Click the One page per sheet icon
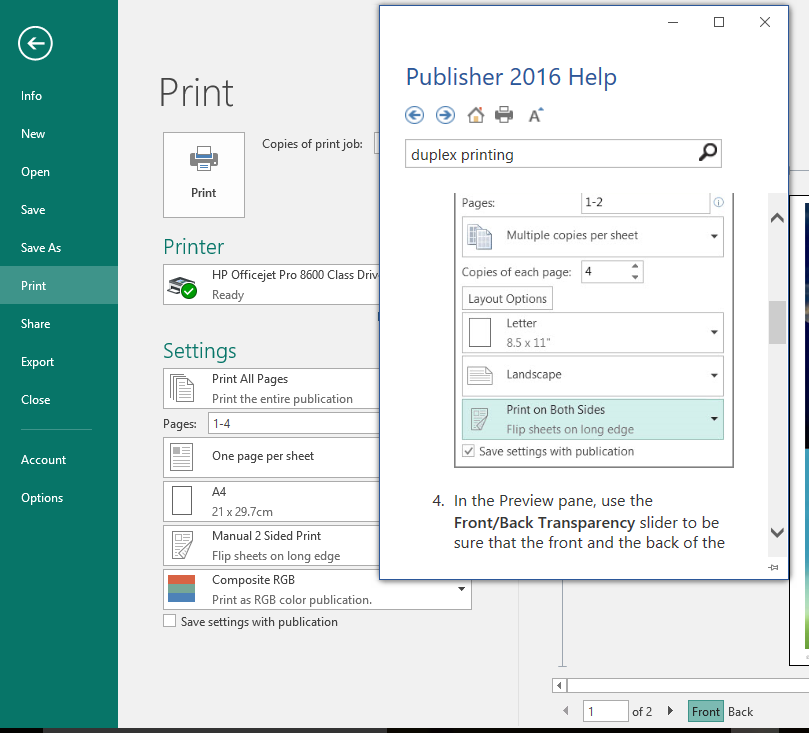 click(x=182, y=457)
